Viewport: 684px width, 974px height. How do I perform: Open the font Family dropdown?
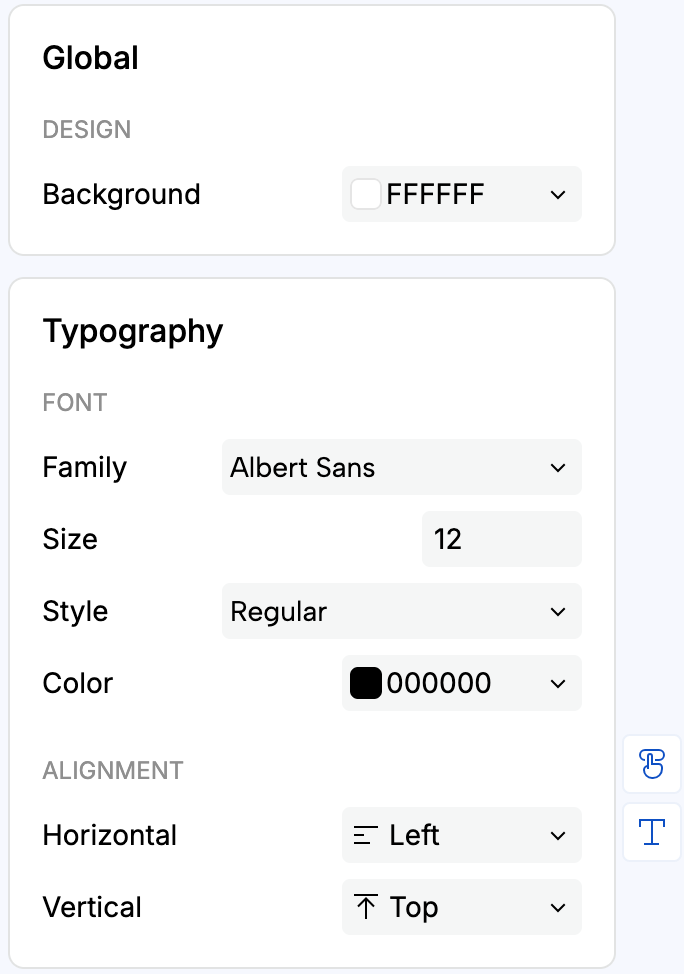point(558,467)
